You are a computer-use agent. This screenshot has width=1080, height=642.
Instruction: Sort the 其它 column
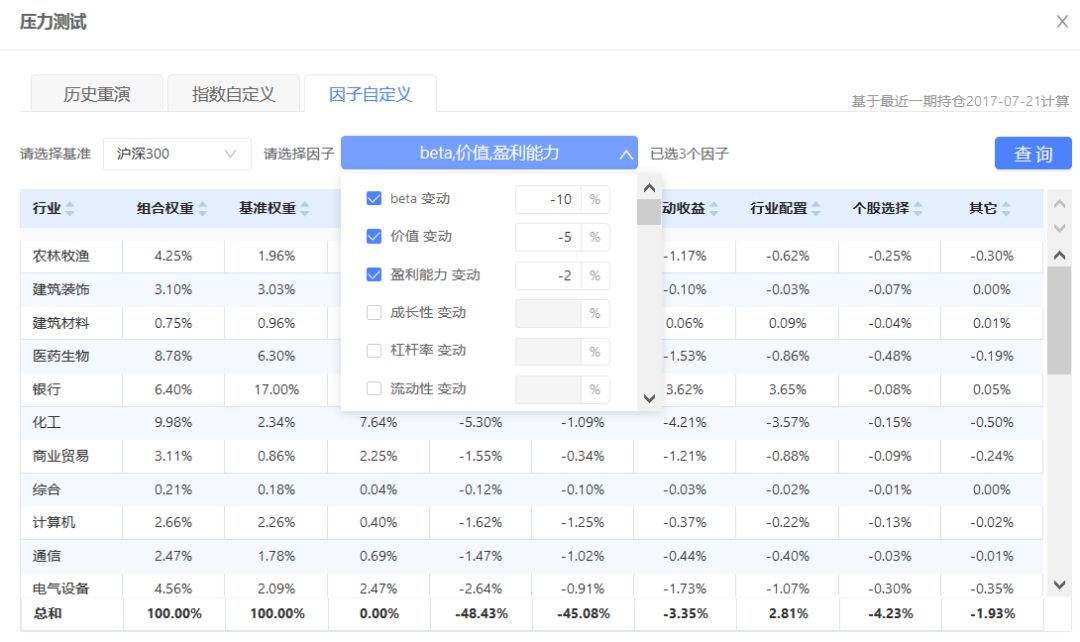pos(1006,209)
